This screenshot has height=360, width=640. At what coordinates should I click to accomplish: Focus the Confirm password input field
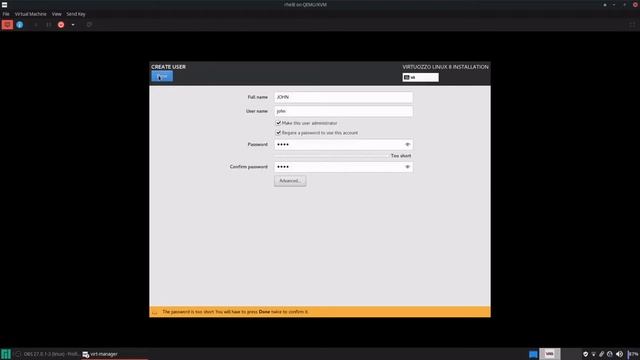343,167
